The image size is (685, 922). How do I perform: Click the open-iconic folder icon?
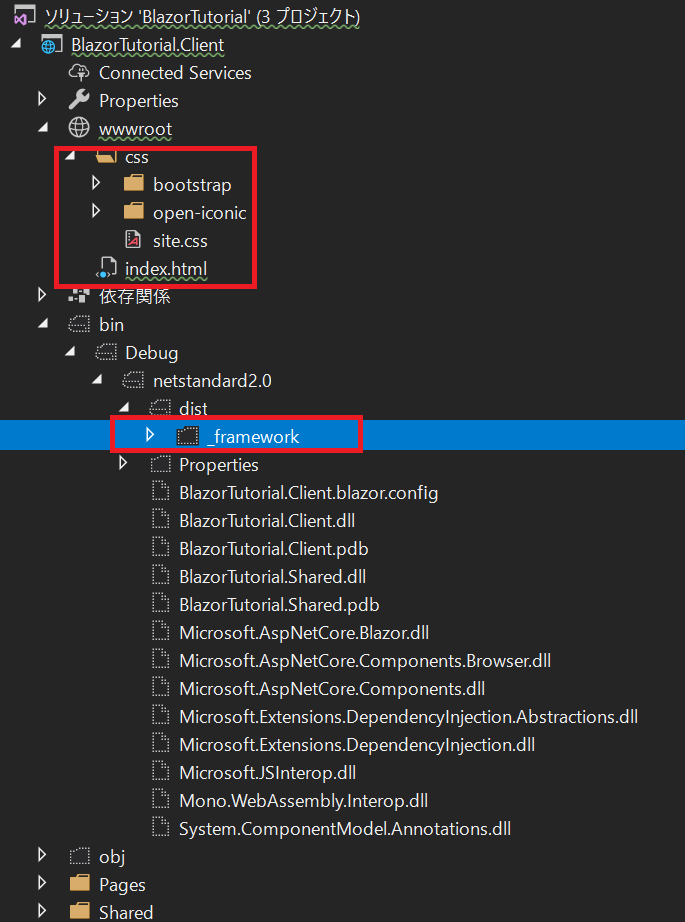coord(134,212)
